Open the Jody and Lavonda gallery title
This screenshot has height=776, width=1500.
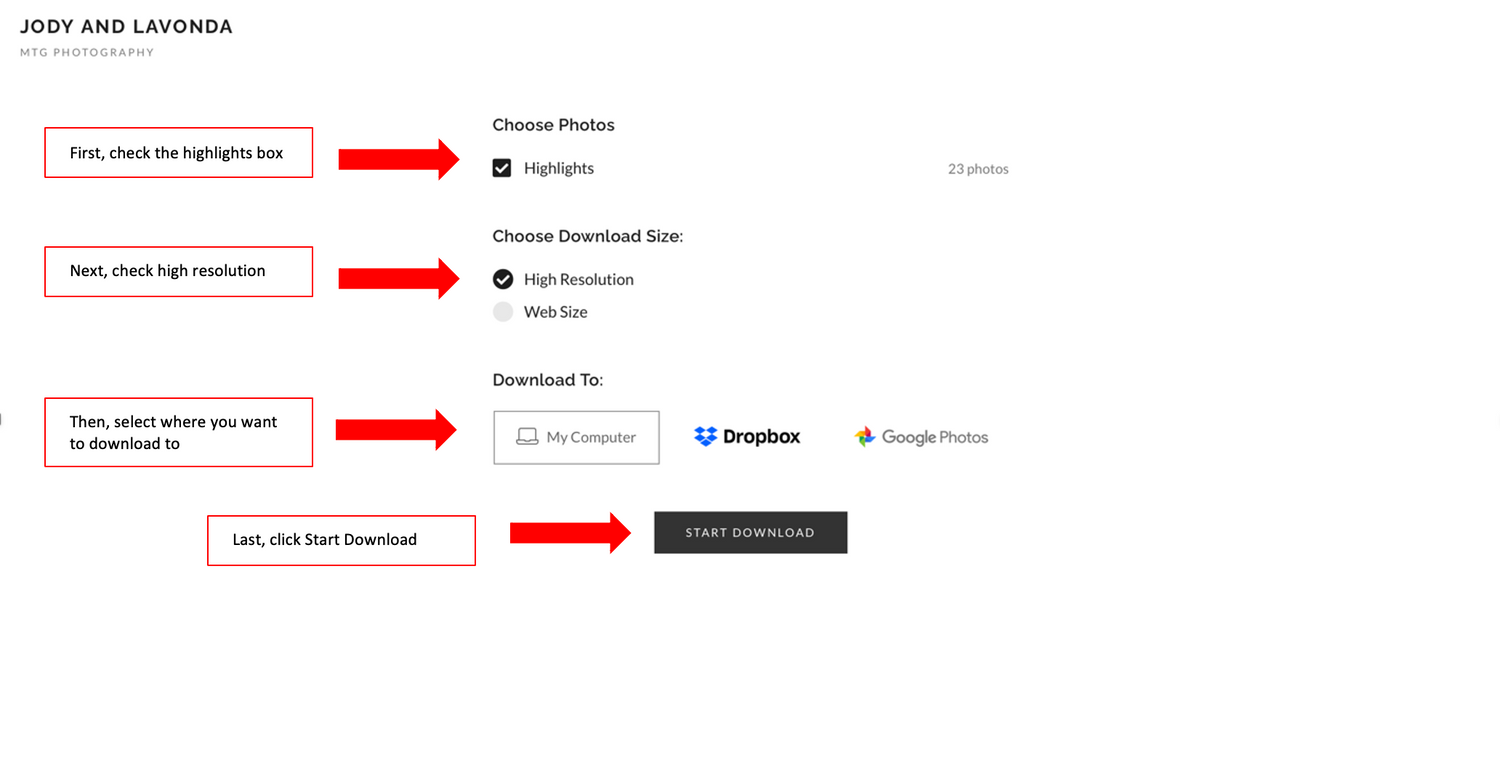(126, 27)
